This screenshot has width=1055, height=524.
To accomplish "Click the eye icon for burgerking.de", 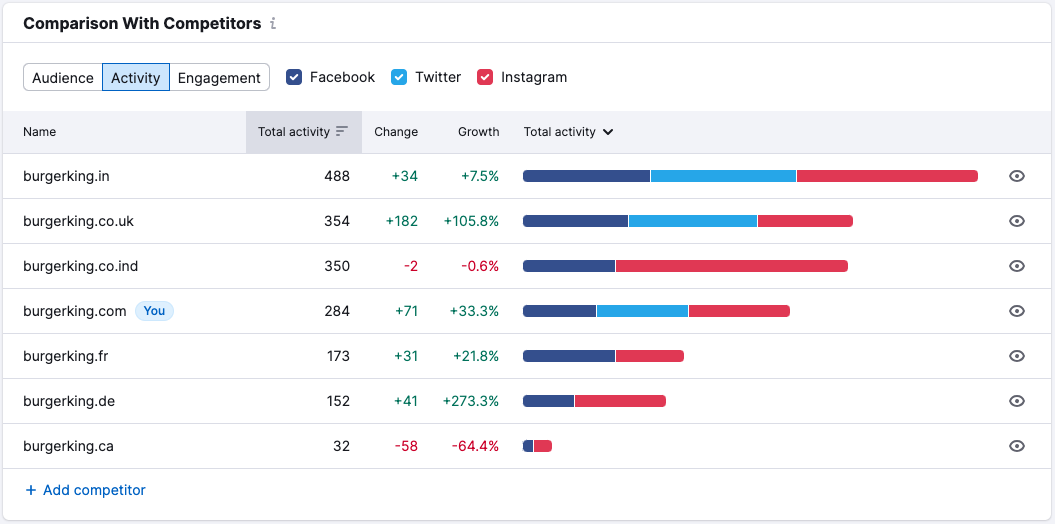I will click(x=1016, y=401).
